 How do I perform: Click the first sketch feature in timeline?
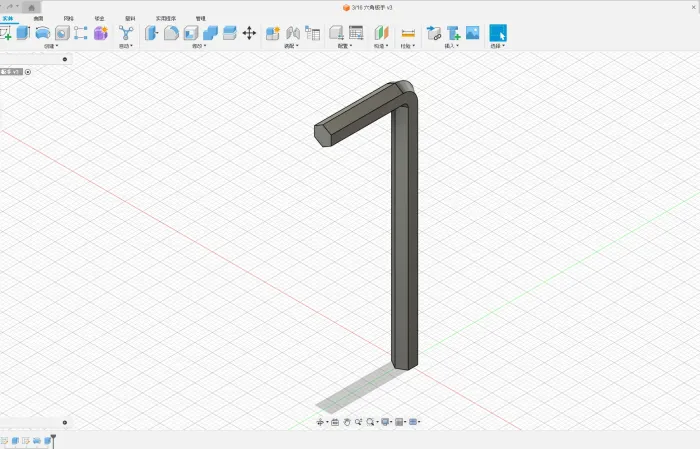point(4,441)
